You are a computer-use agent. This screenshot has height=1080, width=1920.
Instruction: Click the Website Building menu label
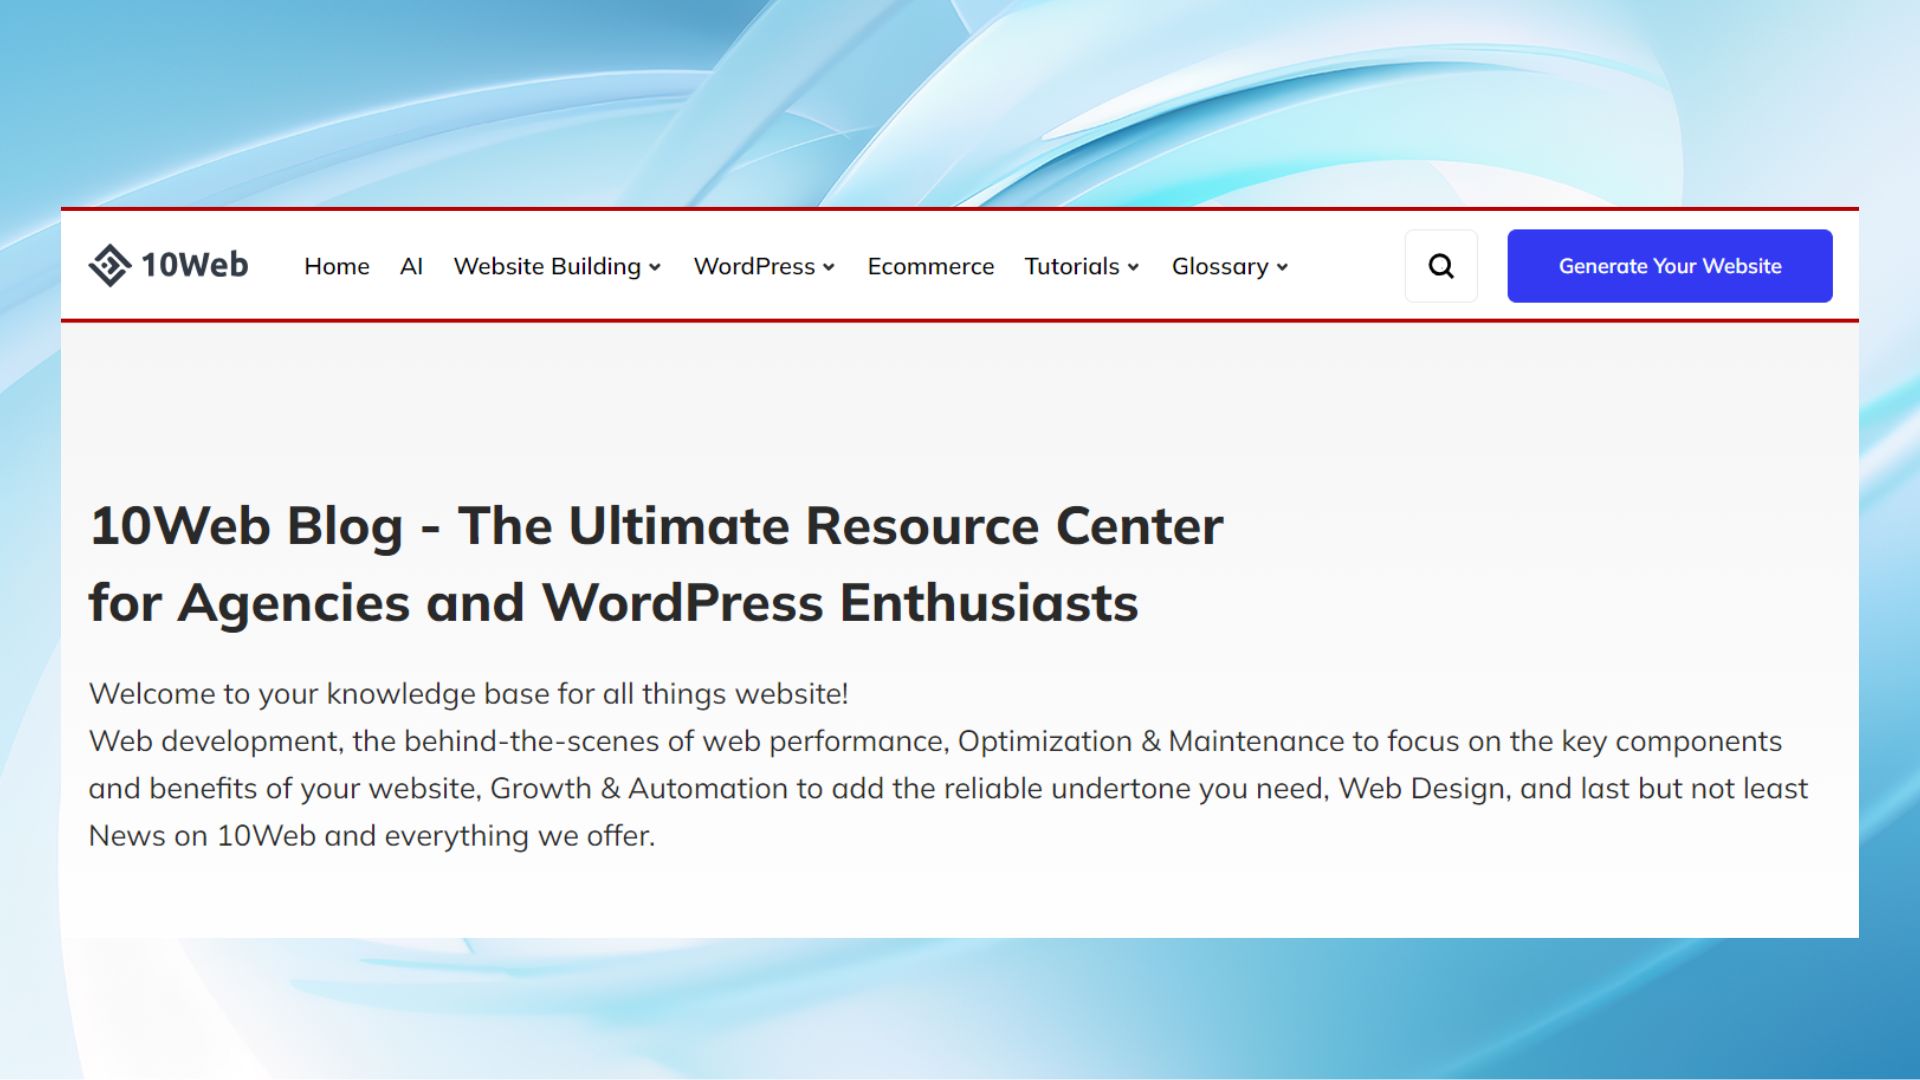pos(546,266)
